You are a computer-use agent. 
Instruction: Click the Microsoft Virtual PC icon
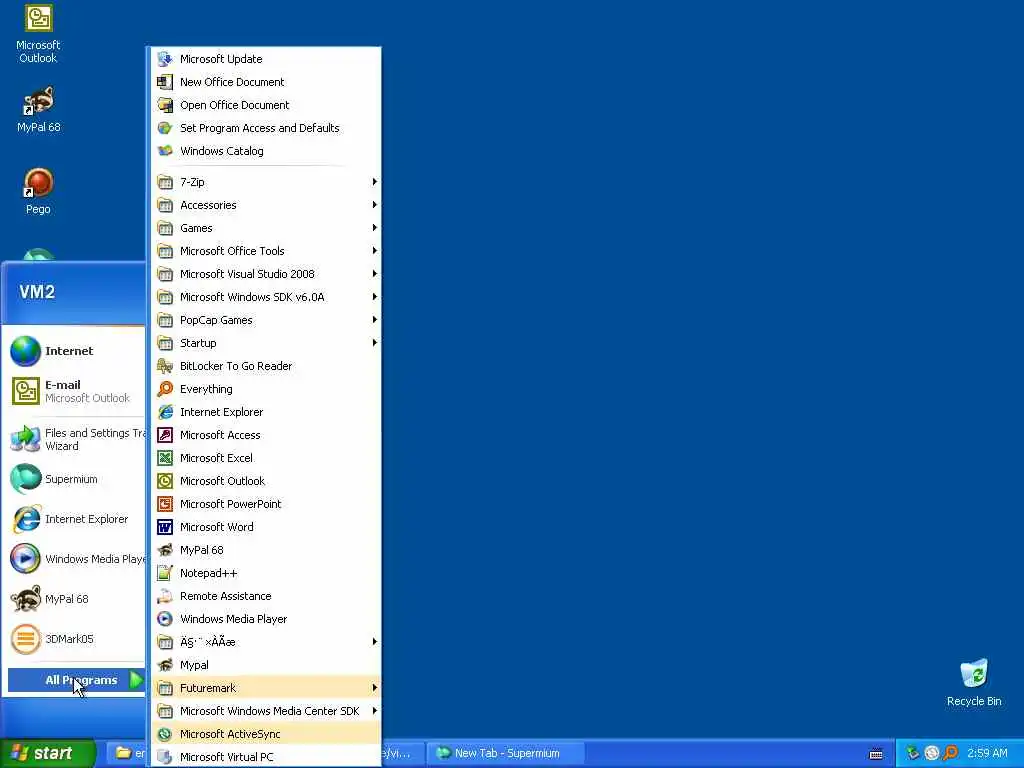point(165,756)
